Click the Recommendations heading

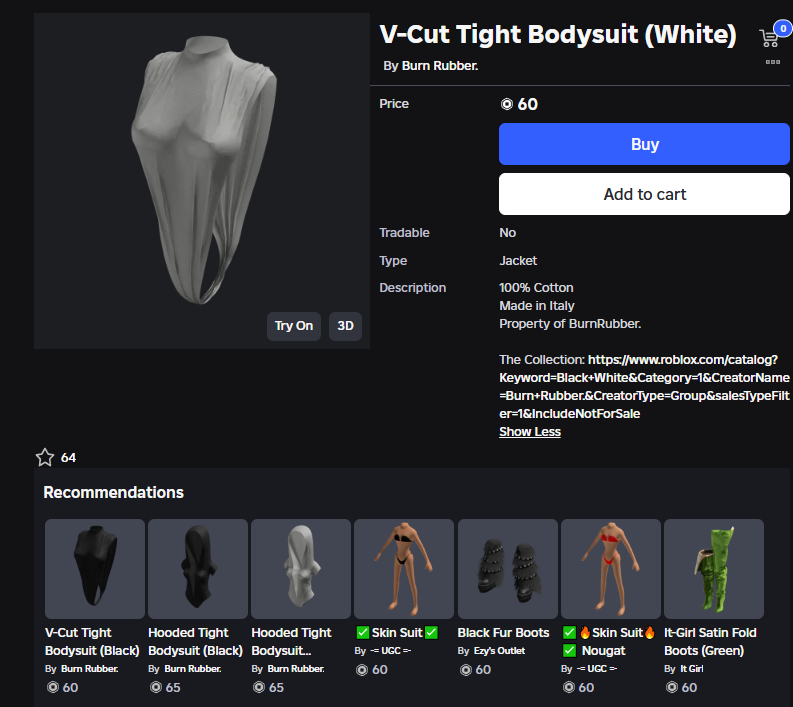[113, 492]
